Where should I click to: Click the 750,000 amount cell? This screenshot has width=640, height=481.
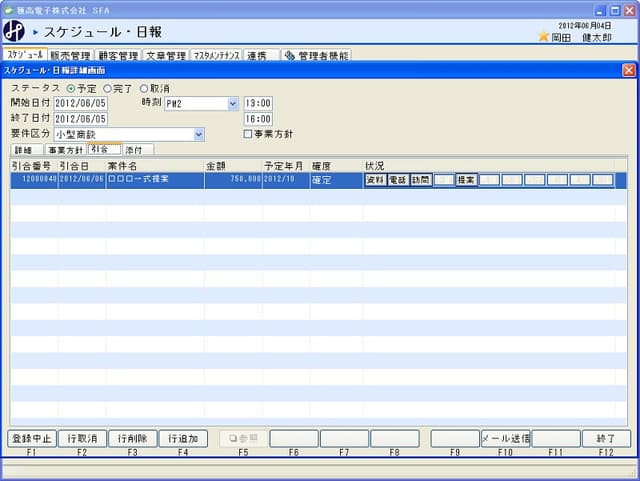pyautogui.click(x=233, y=180)
